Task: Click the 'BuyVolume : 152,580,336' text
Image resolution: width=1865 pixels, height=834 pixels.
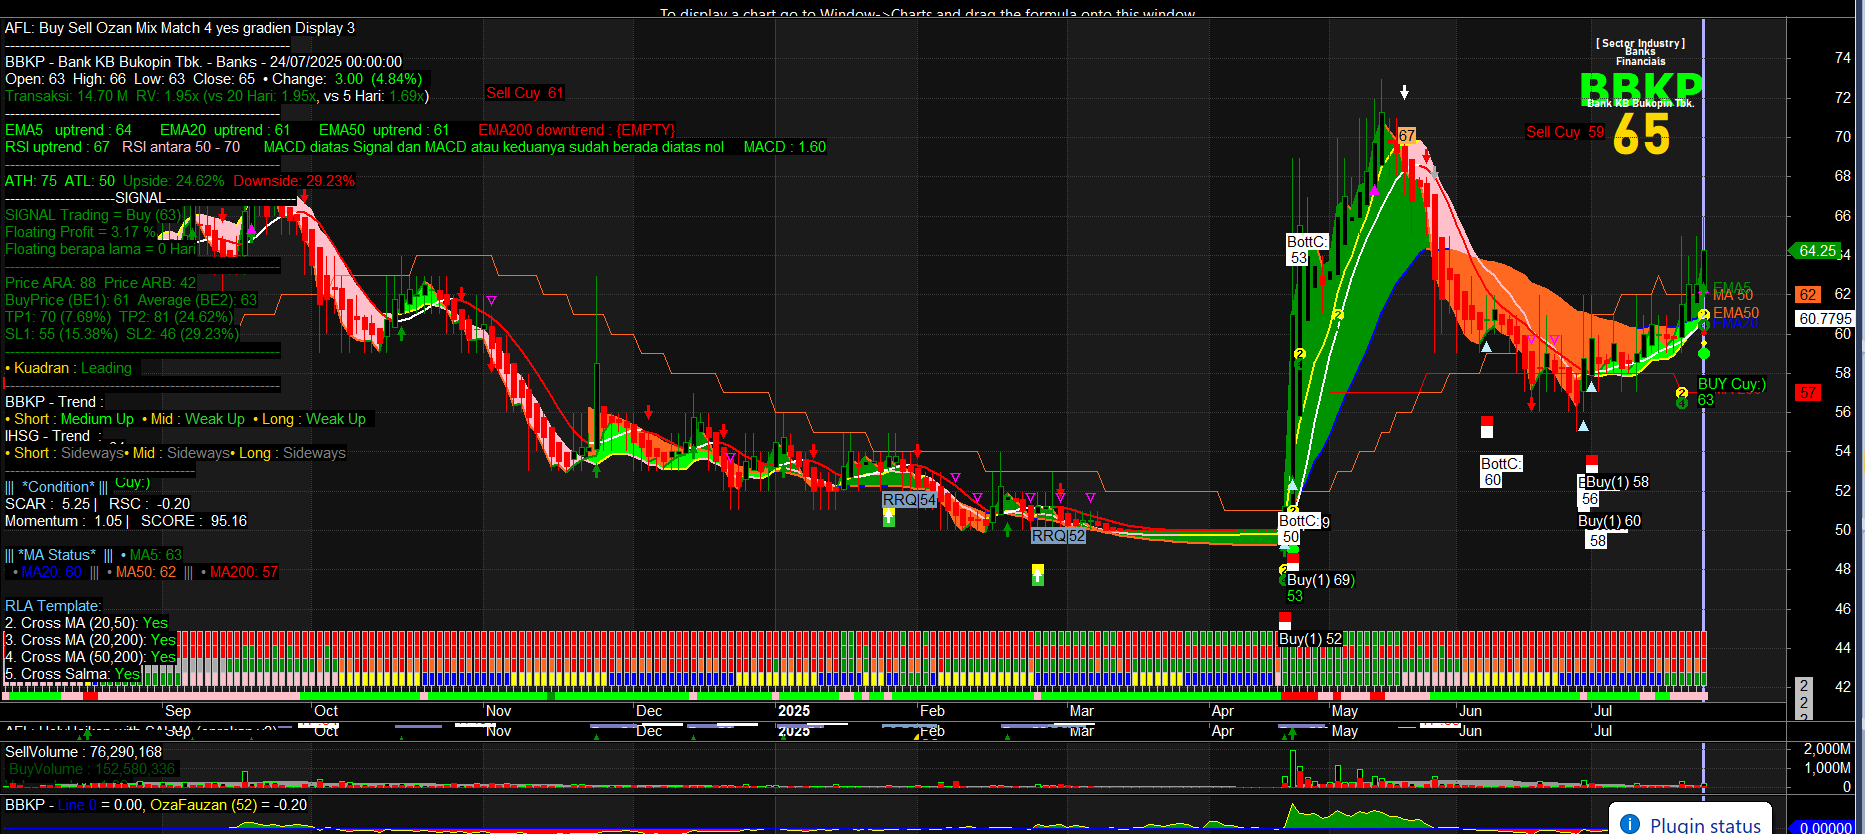Action: point(92,769)
